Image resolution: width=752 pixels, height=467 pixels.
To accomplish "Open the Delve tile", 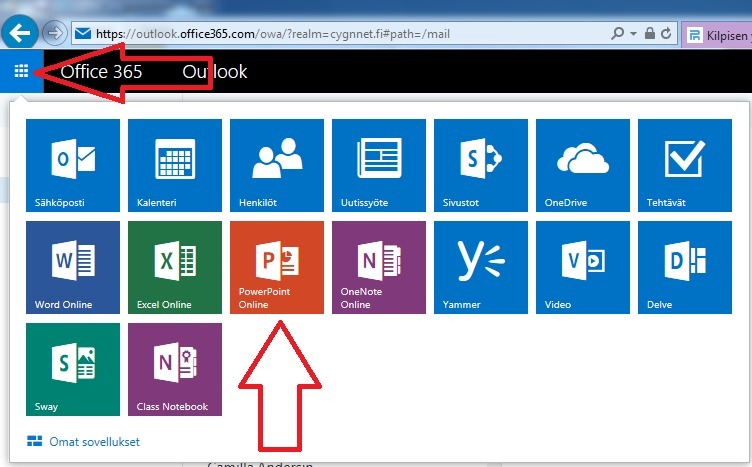I will (685, 268).
